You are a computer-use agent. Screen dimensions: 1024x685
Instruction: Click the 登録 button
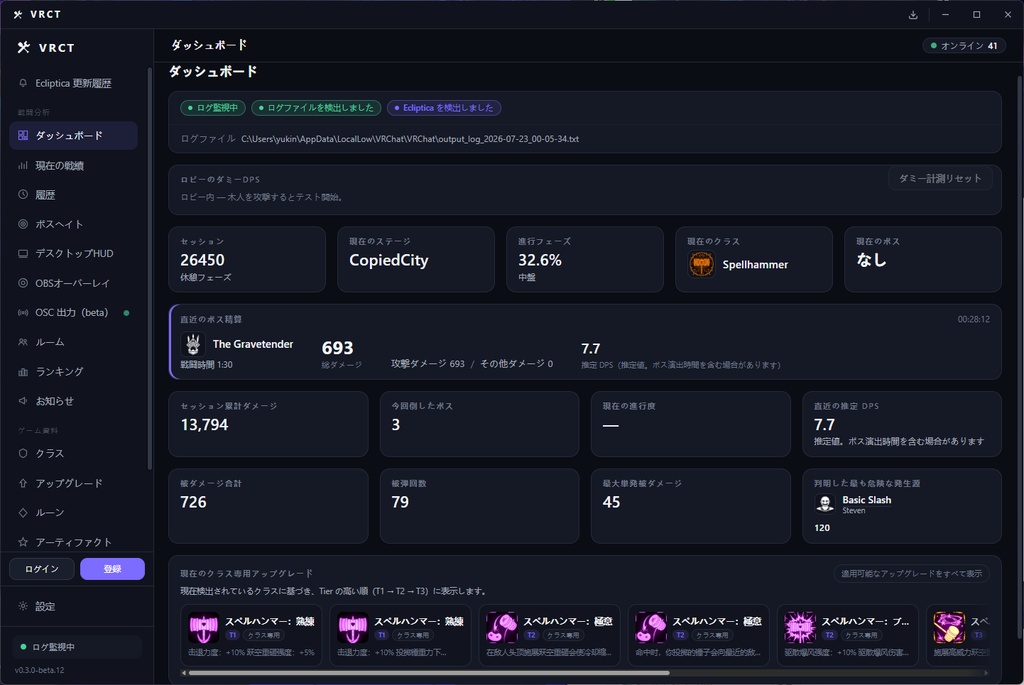coord(112,569)
